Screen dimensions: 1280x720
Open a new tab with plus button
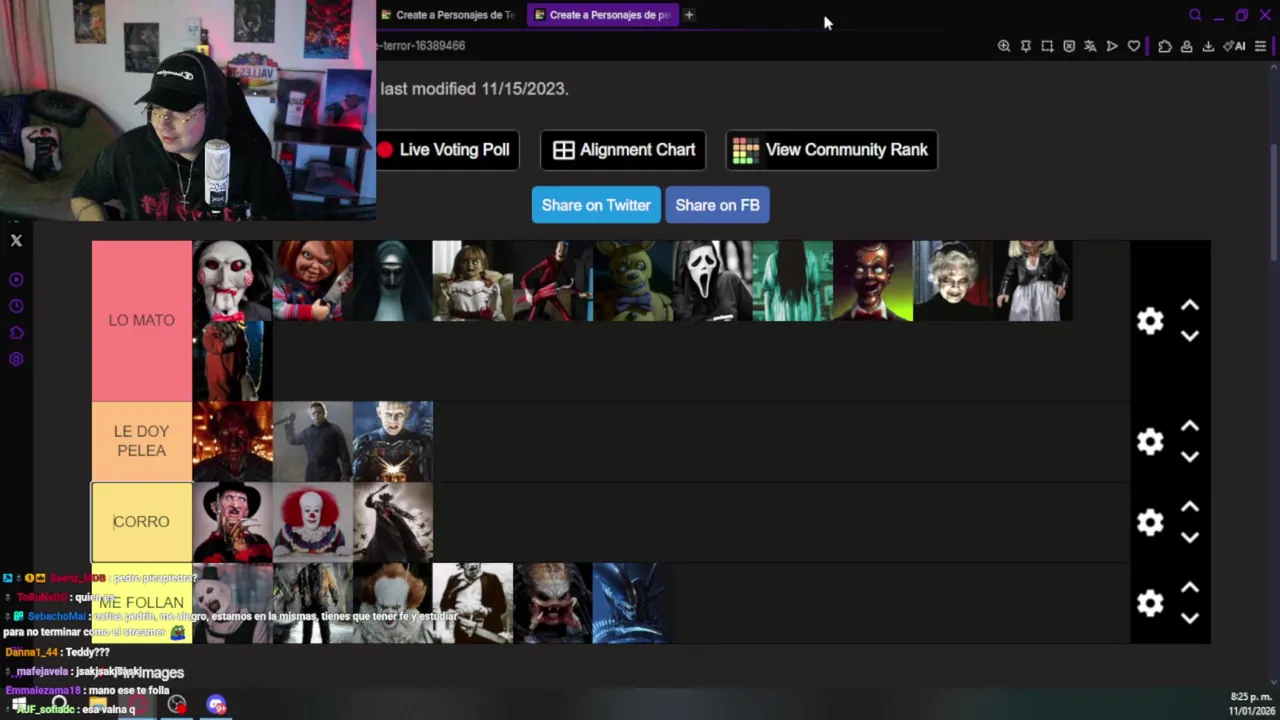(689, 15)
